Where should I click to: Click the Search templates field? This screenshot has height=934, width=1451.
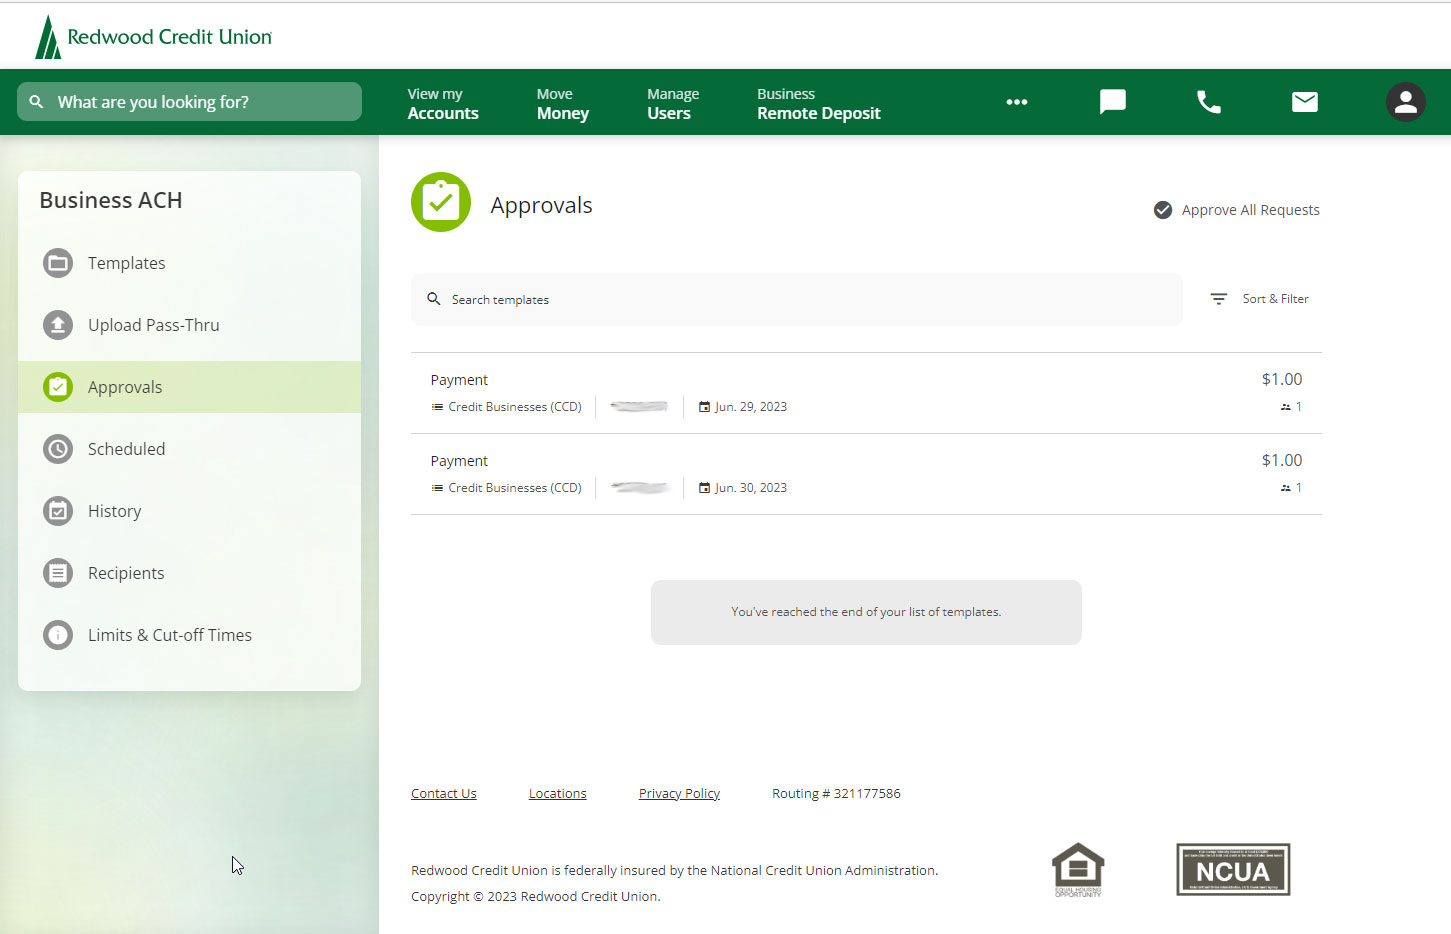pyautogui.click(x=796, y=299)
